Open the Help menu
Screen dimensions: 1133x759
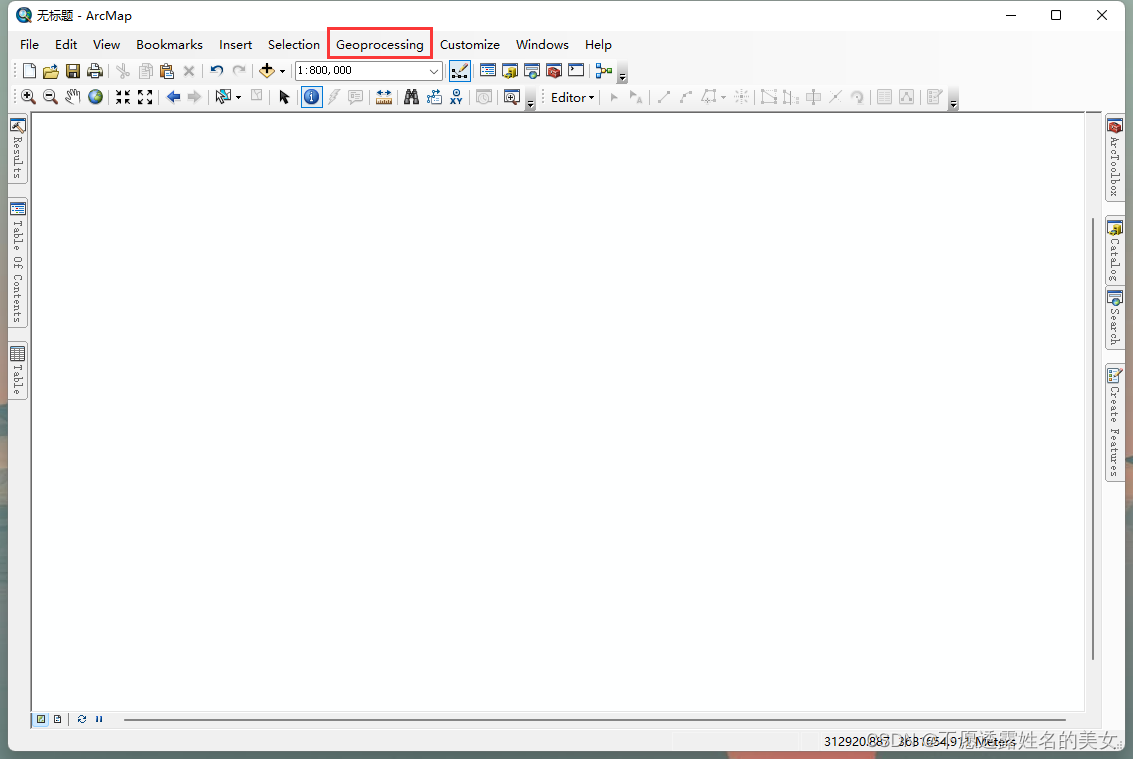coord(598,44)
